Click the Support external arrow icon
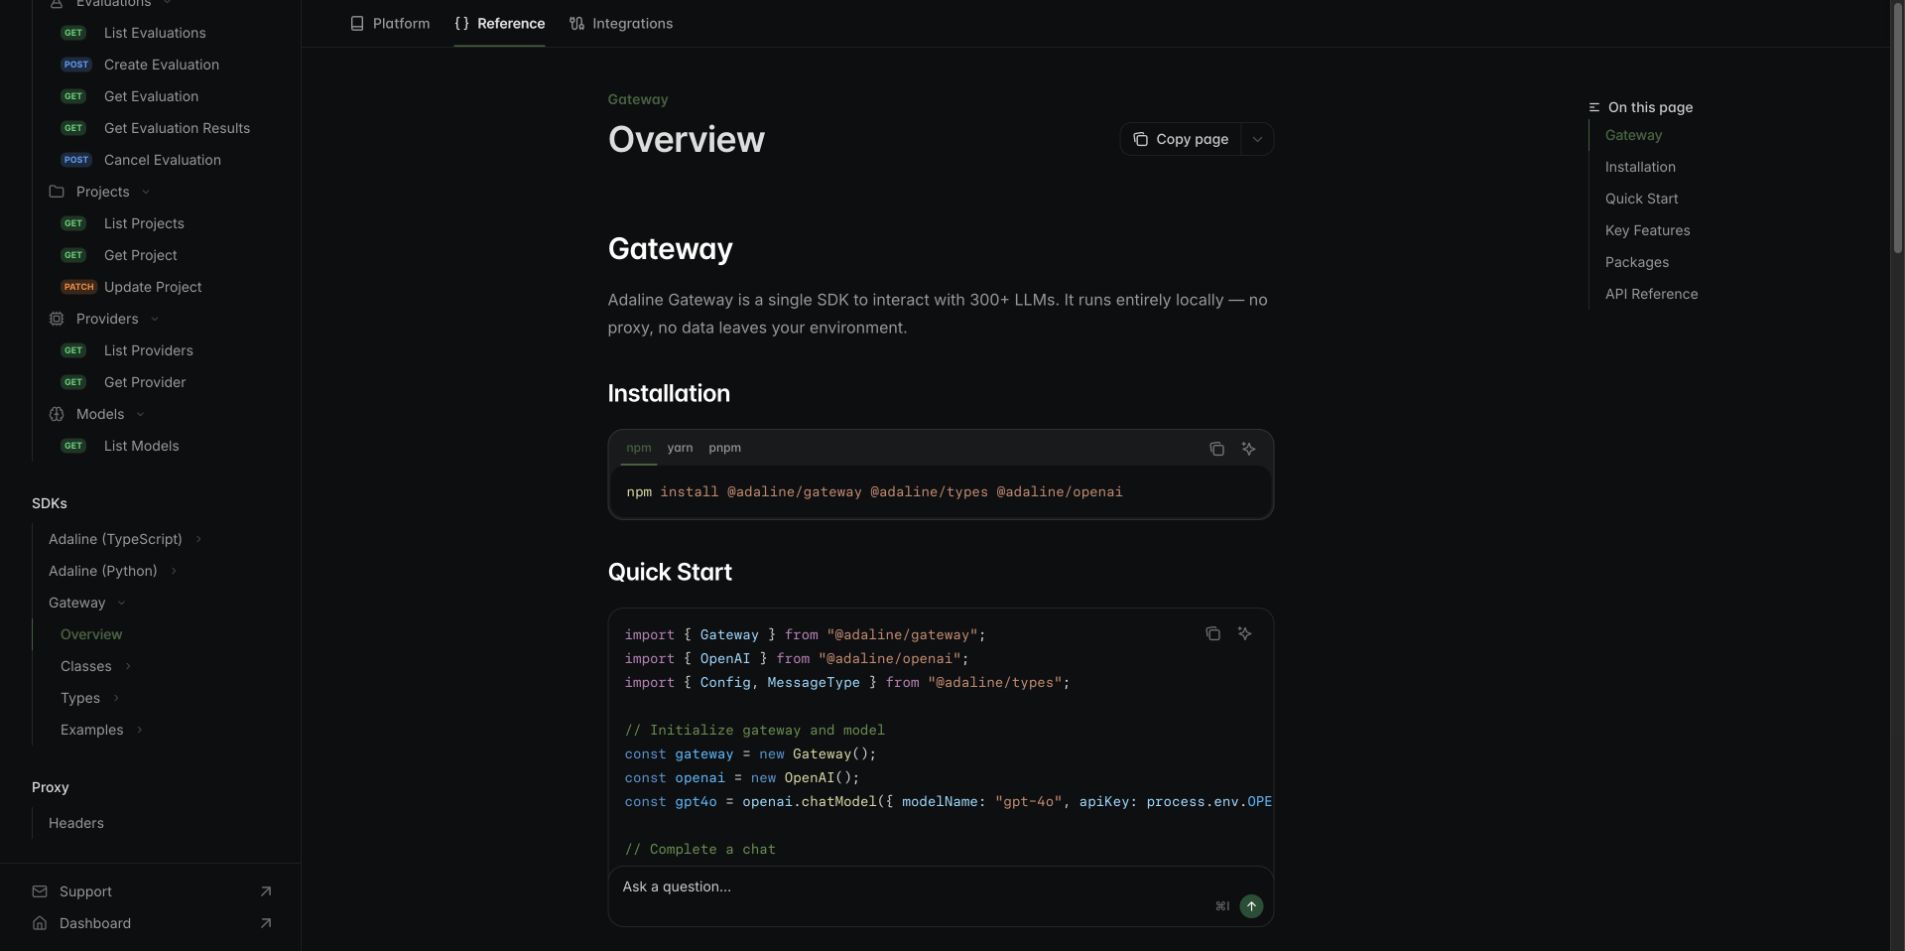This screenshot has height=951, width=1905. tap(266, 892)
